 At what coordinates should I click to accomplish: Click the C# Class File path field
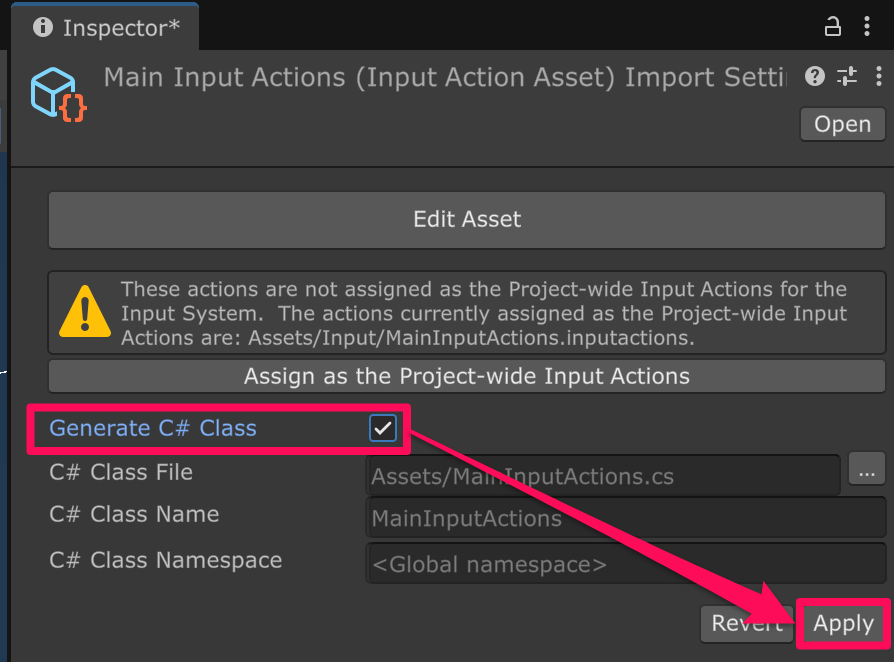point(602,476)
